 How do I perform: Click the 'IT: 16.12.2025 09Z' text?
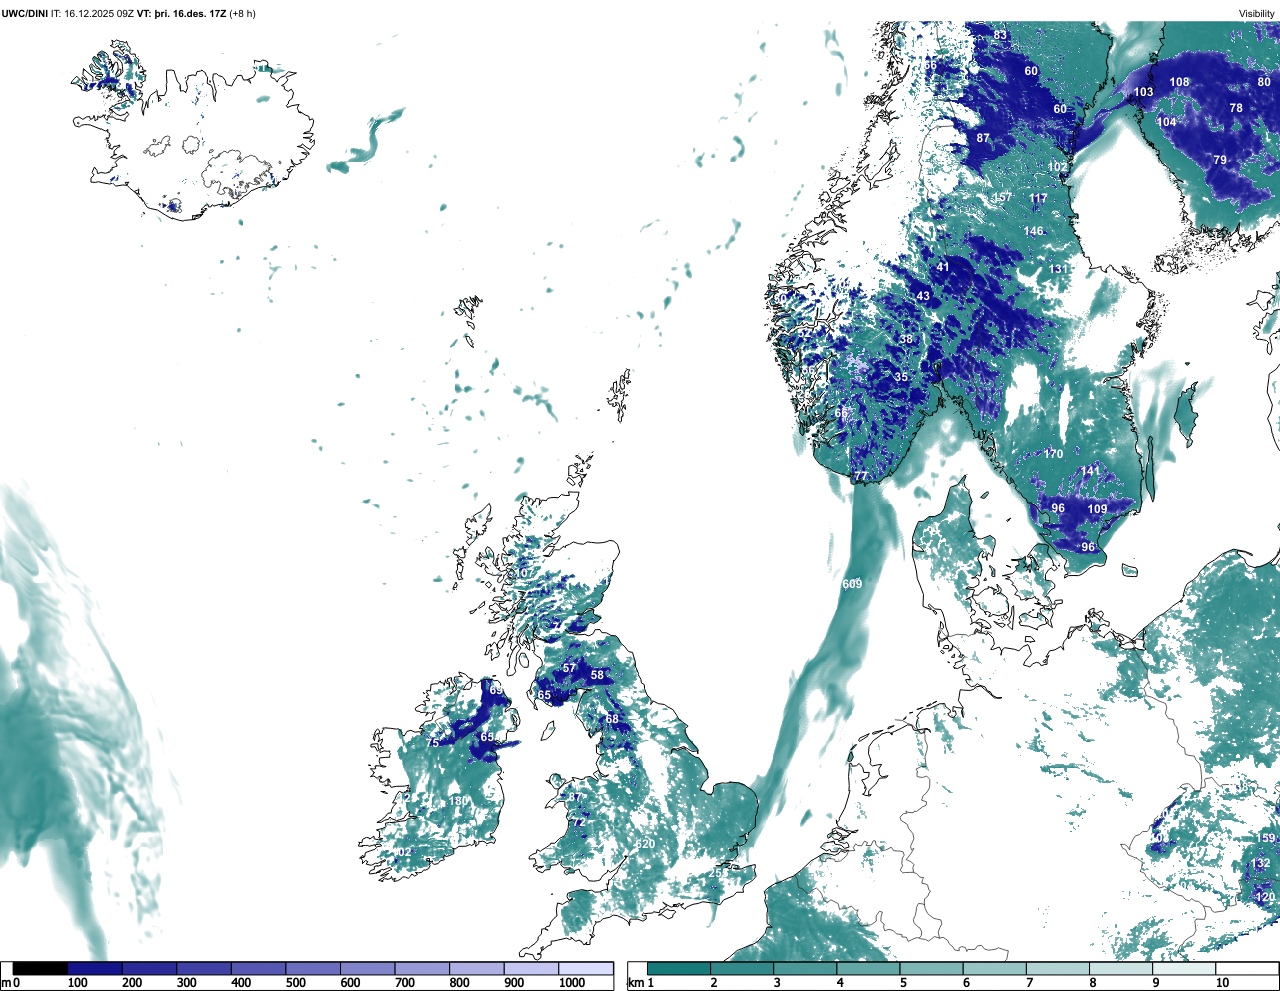[92, 14]
